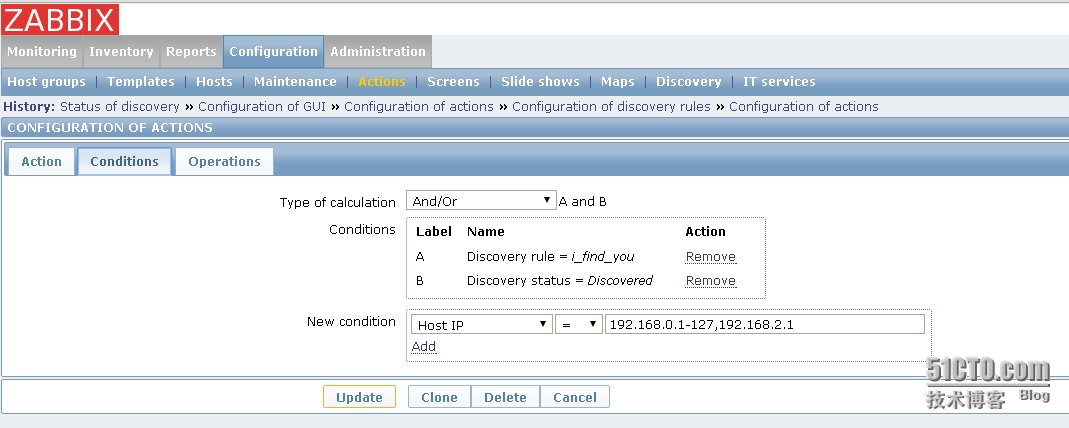Expand the Host IP condition type dropdown
Viewport: 1069px width, 428px height.
click(x=482, y=324)
